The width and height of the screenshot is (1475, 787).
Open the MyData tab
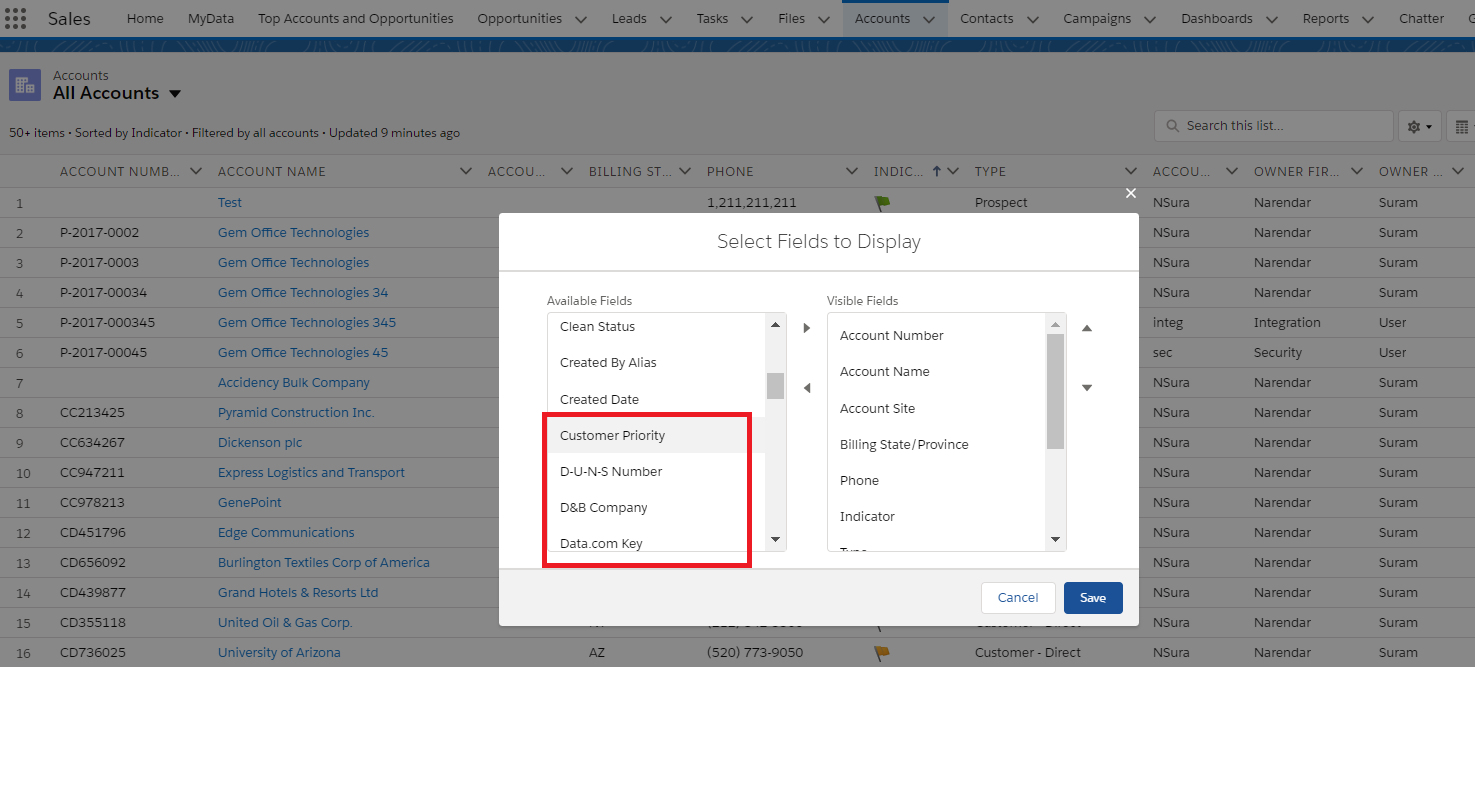coord(210,19)
